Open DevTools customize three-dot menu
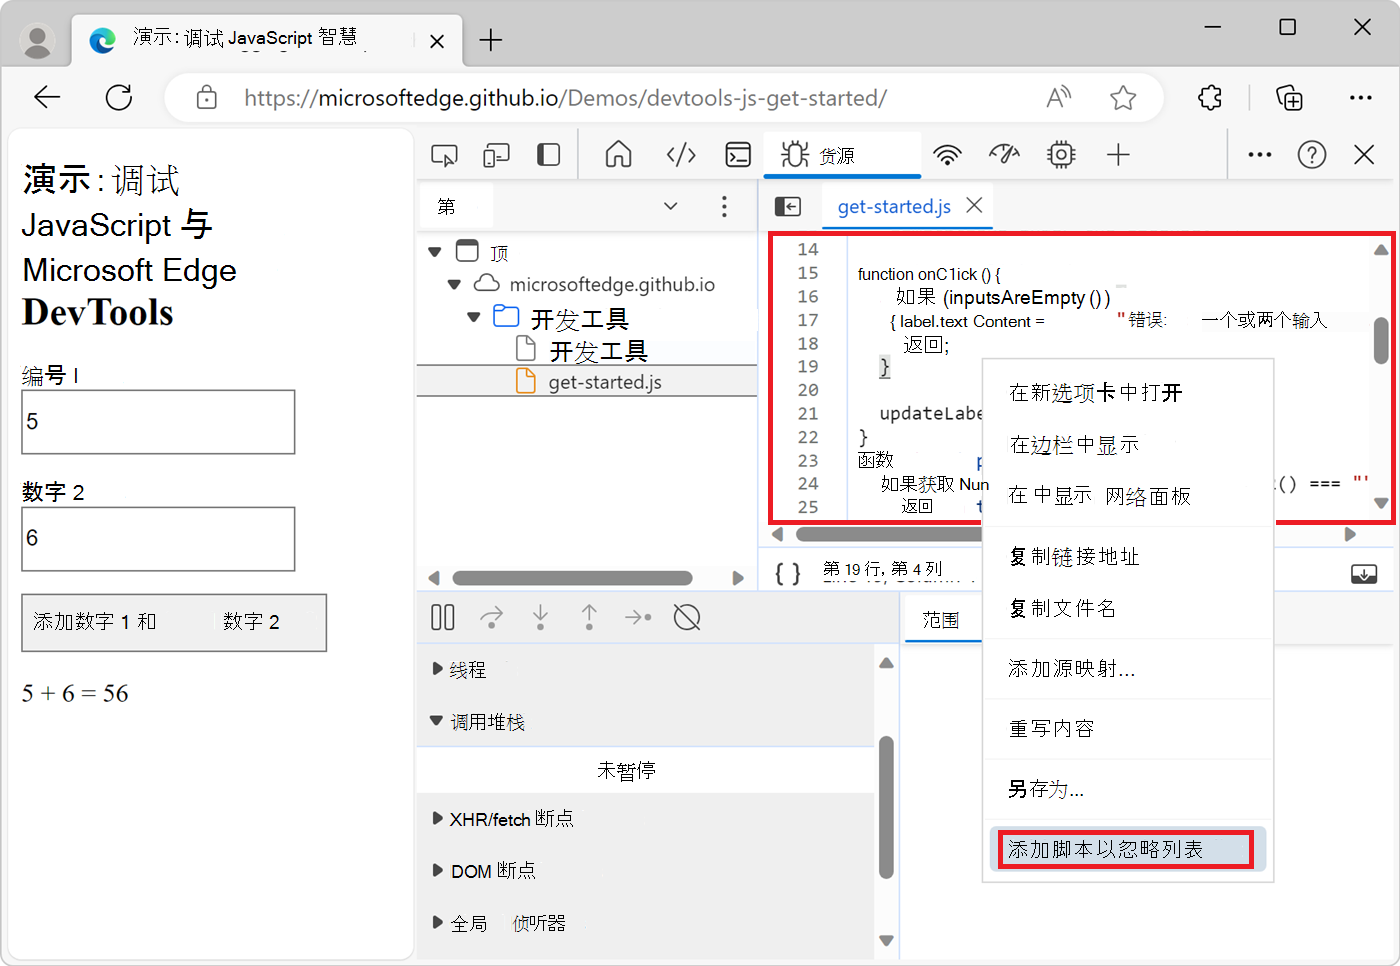 1260,155
